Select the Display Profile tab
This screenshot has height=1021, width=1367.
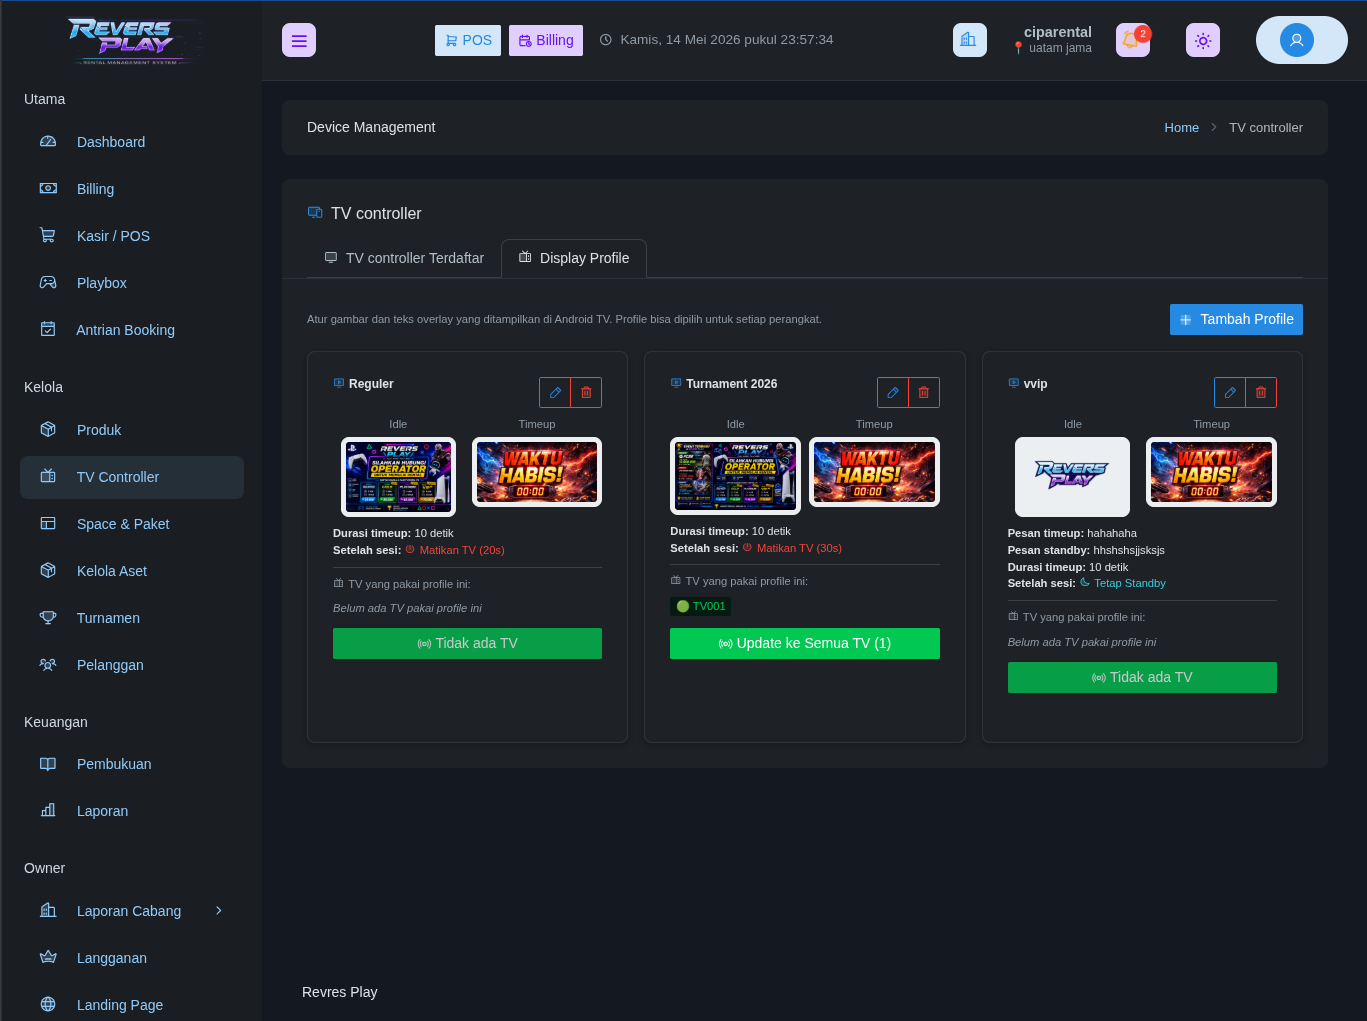(x=574, y=258)
